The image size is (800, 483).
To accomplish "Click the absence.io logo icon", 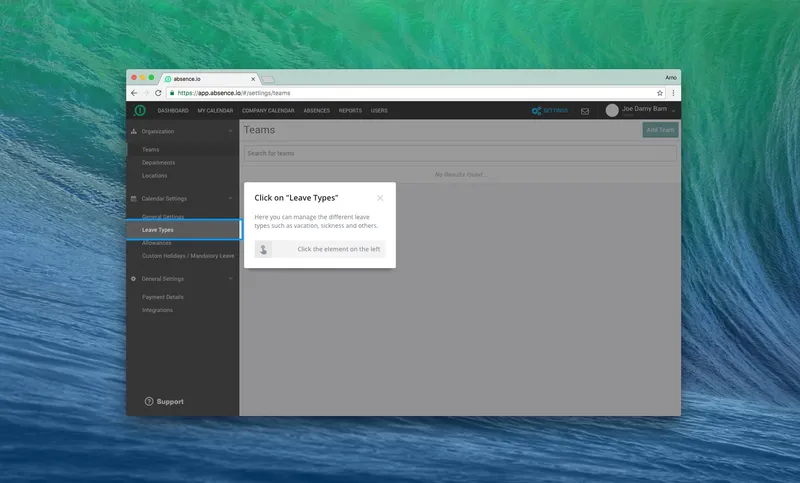I will 140,110.
